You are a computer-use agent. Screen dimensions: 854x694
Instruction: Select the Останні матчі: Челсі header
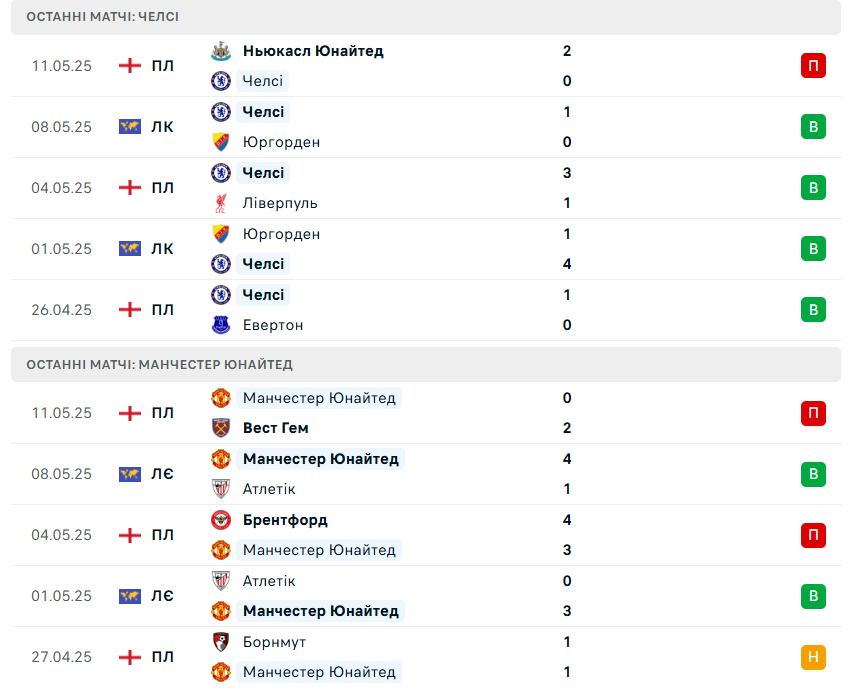[x=426, y=17]
